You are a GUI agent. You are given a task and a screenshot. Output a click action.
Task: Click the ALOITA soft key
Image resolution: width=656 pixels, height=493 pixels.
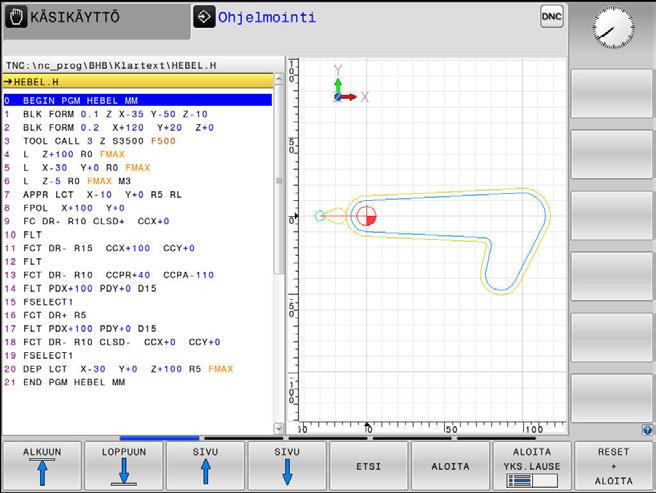point(450,466)
